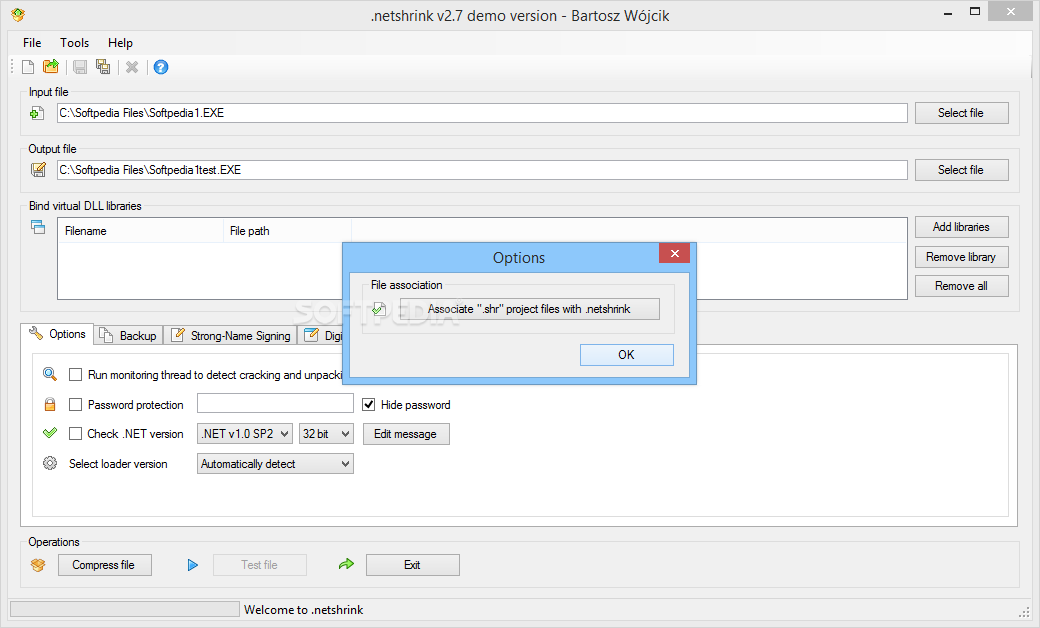
Task: Enable Check .NET version checkbox
Action: click(76, 434)
